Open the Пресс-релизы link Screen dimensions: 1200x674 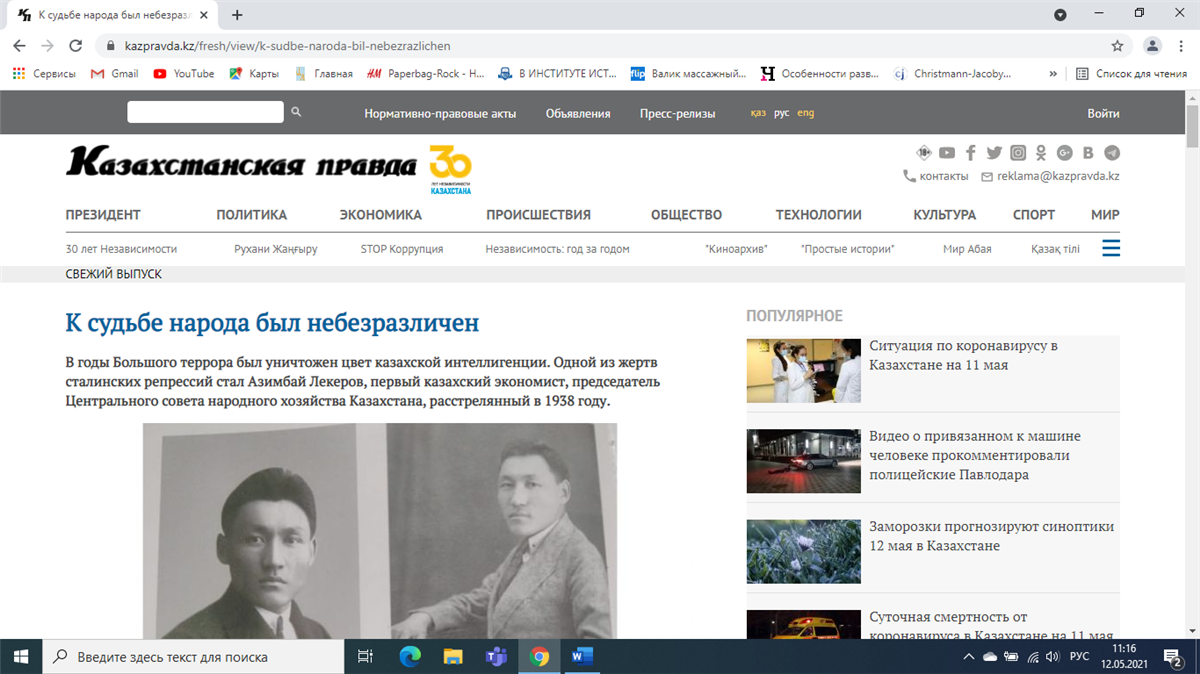tap(677, 114)
